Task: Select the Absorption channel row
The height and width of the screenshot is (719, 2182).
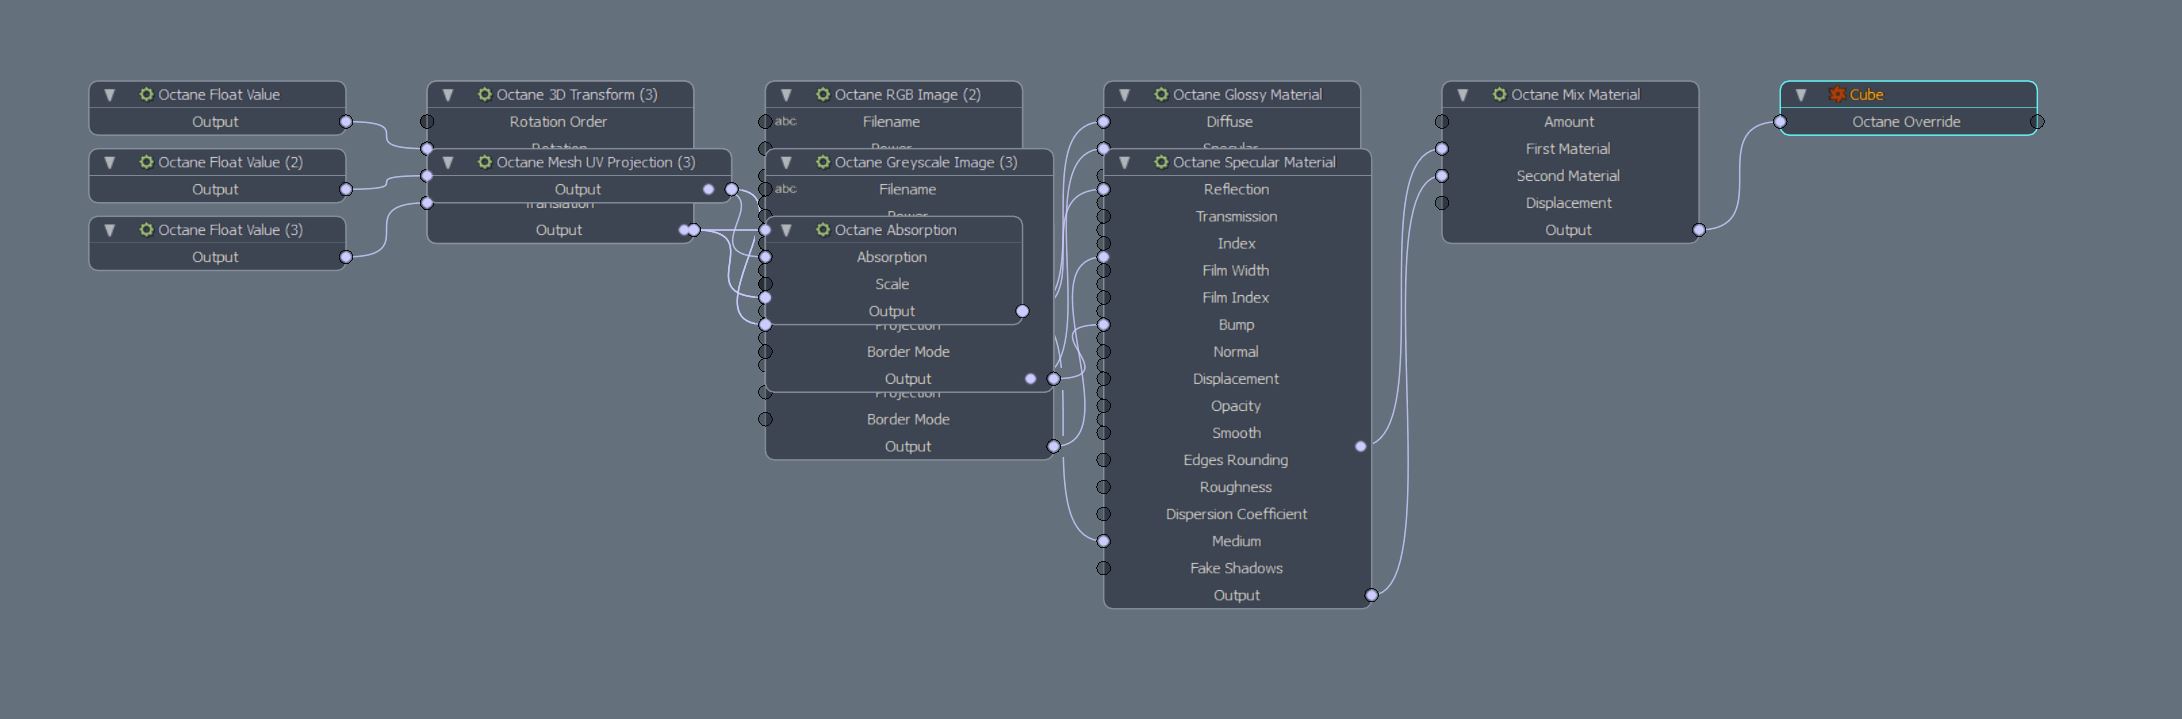Action: [893, 257]
